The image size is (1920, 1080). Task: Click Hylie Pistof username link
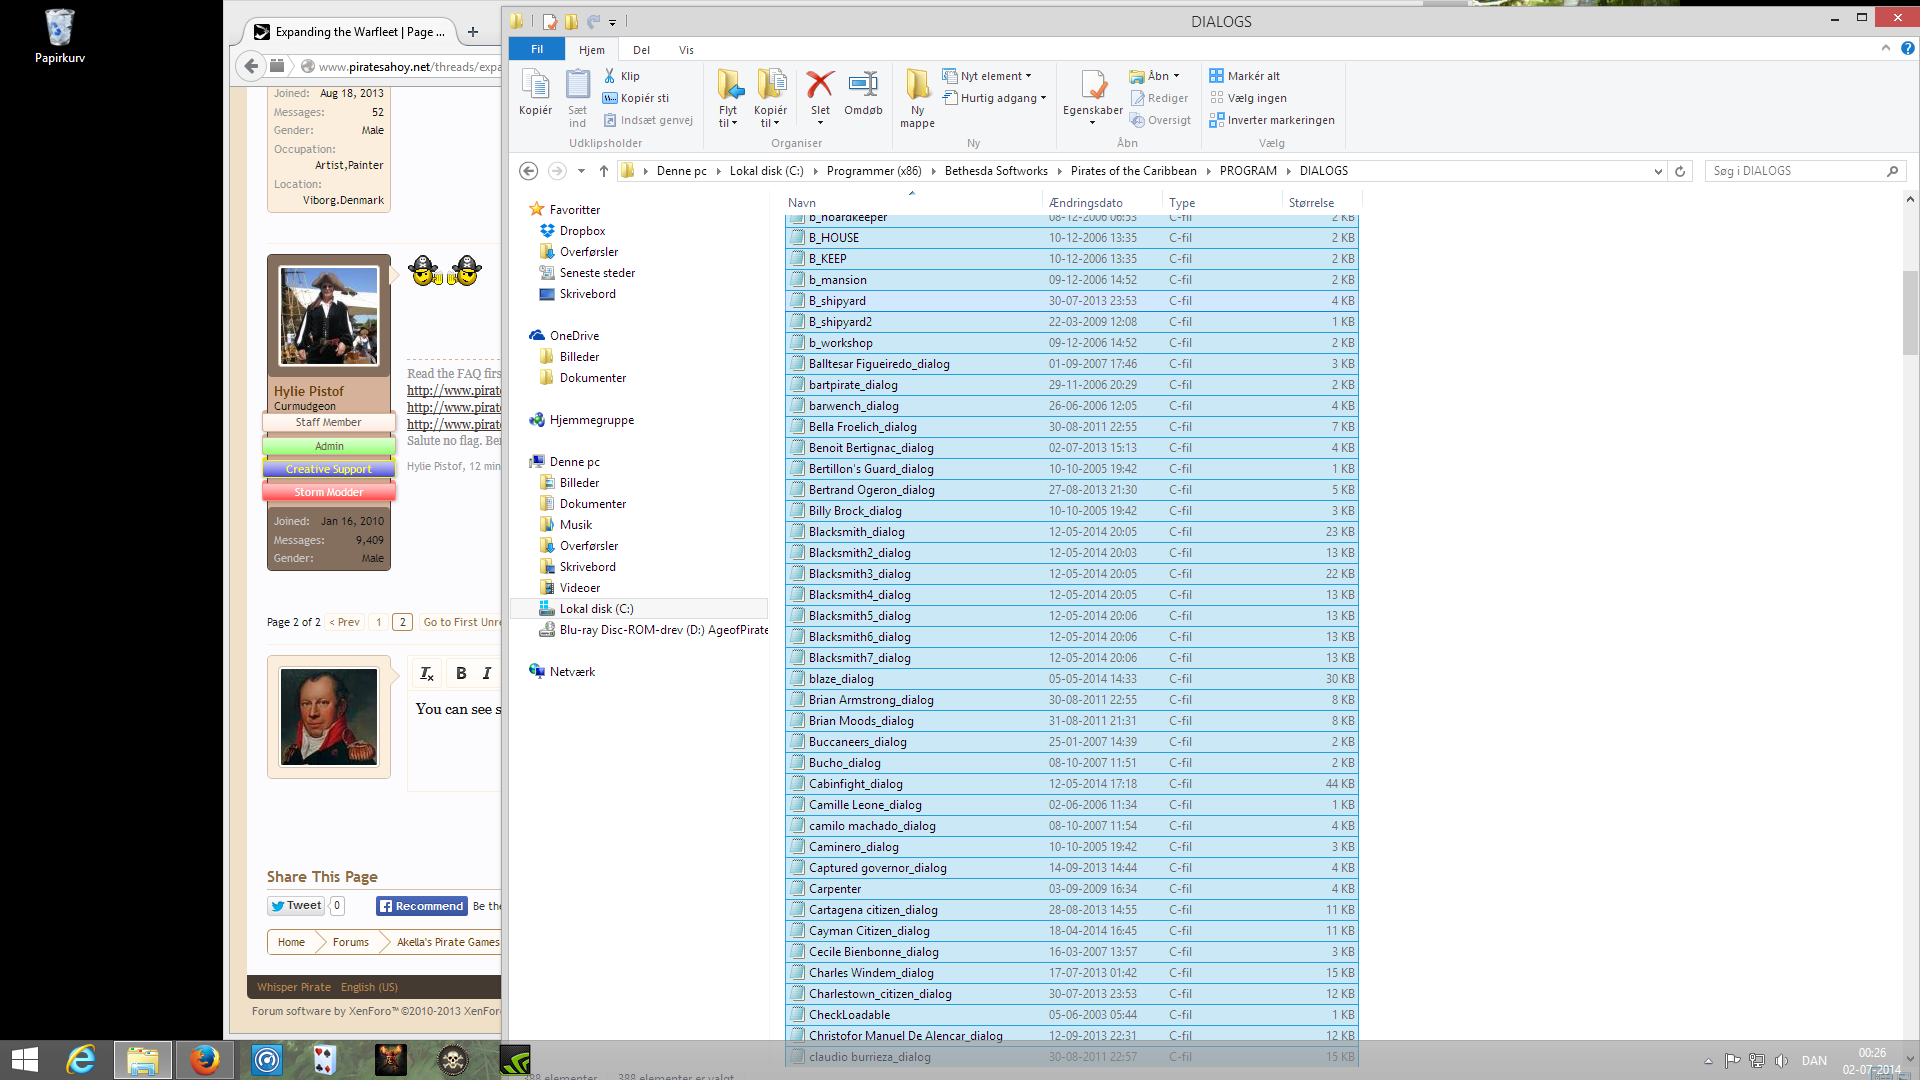click(308, 391)
